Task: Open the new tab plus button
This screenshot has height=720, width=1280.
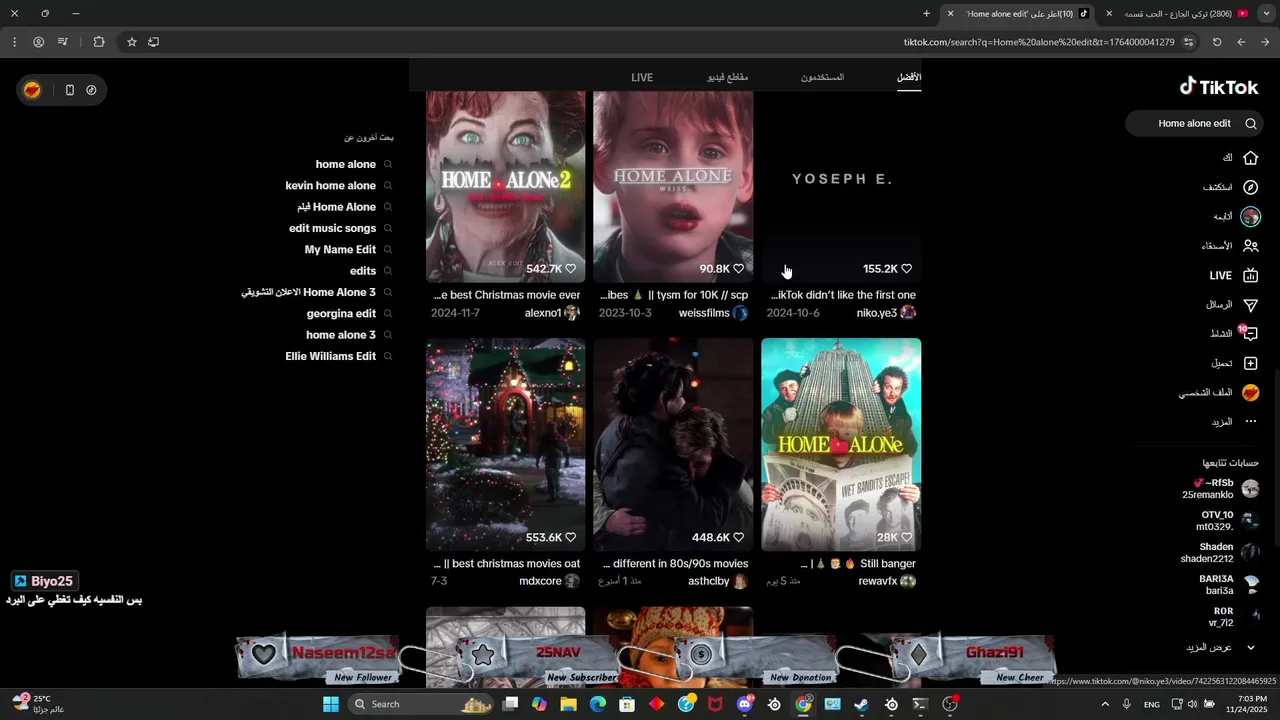Action: tap(926, 14)
